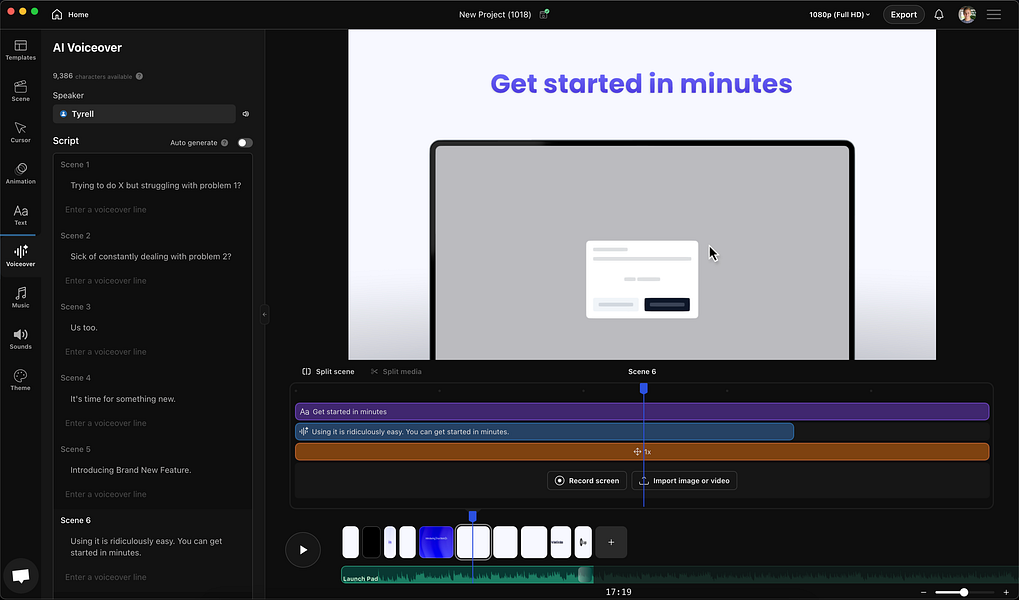Click the Export button
The height and width of the screenshot is (600, 1019).
click(x=903, y=14)
